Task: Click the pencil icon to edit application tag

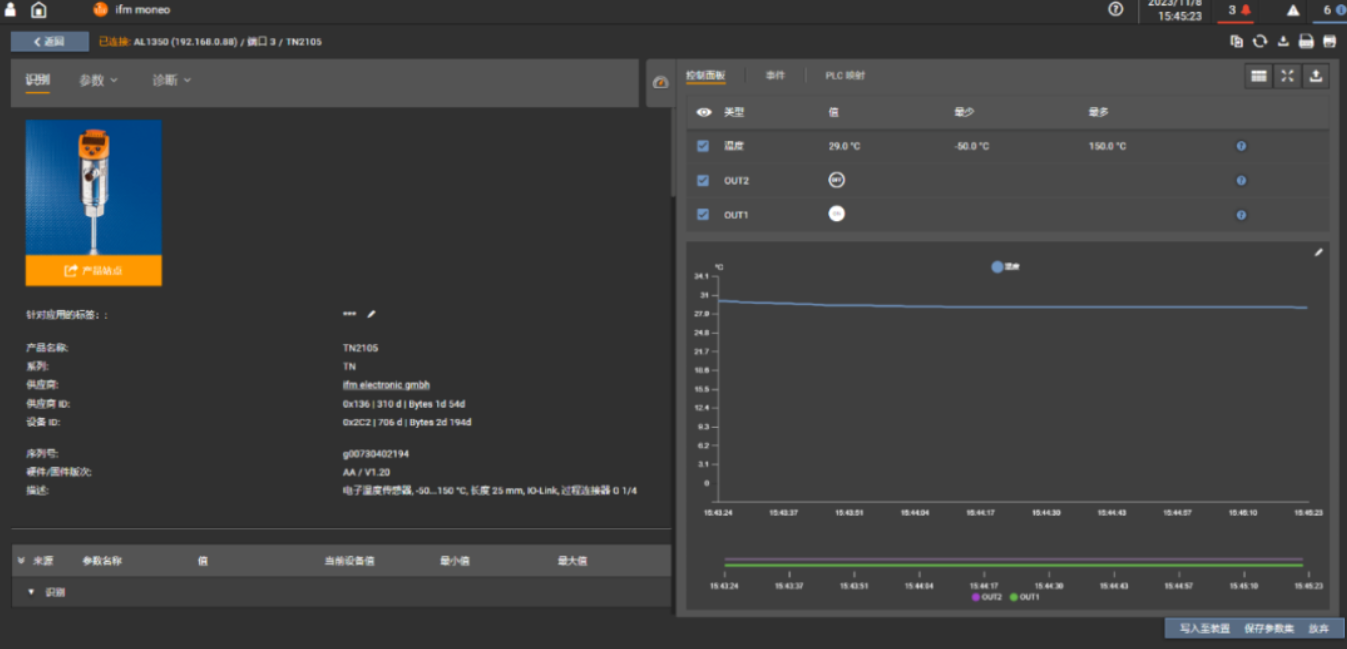Action: (x=372, y=314)
